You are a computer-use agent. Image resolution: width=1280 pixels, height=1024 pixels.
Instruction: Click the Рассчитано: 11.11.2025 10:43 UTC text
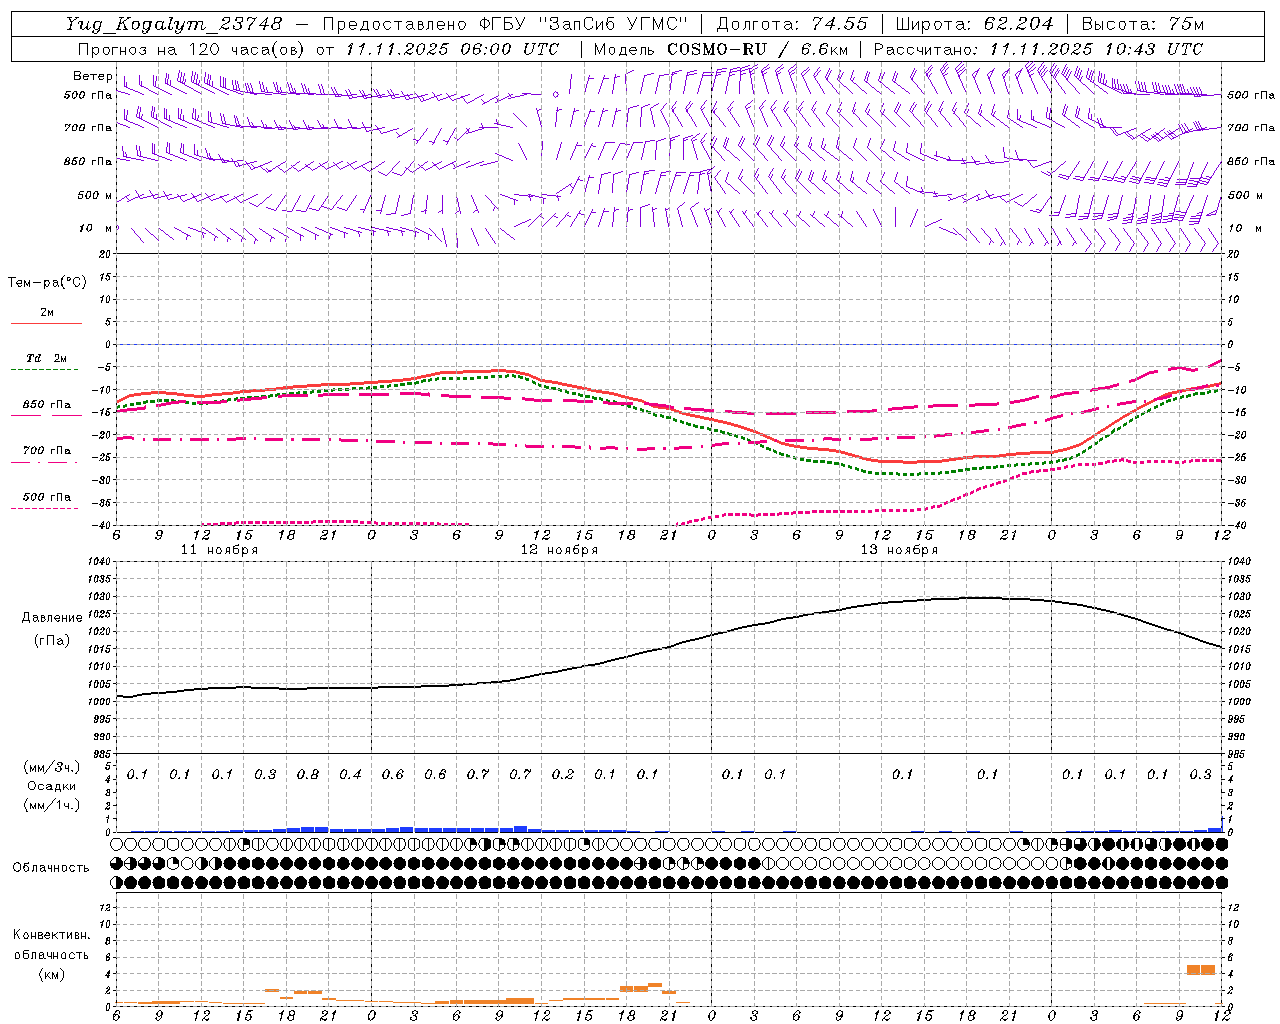1038,49
